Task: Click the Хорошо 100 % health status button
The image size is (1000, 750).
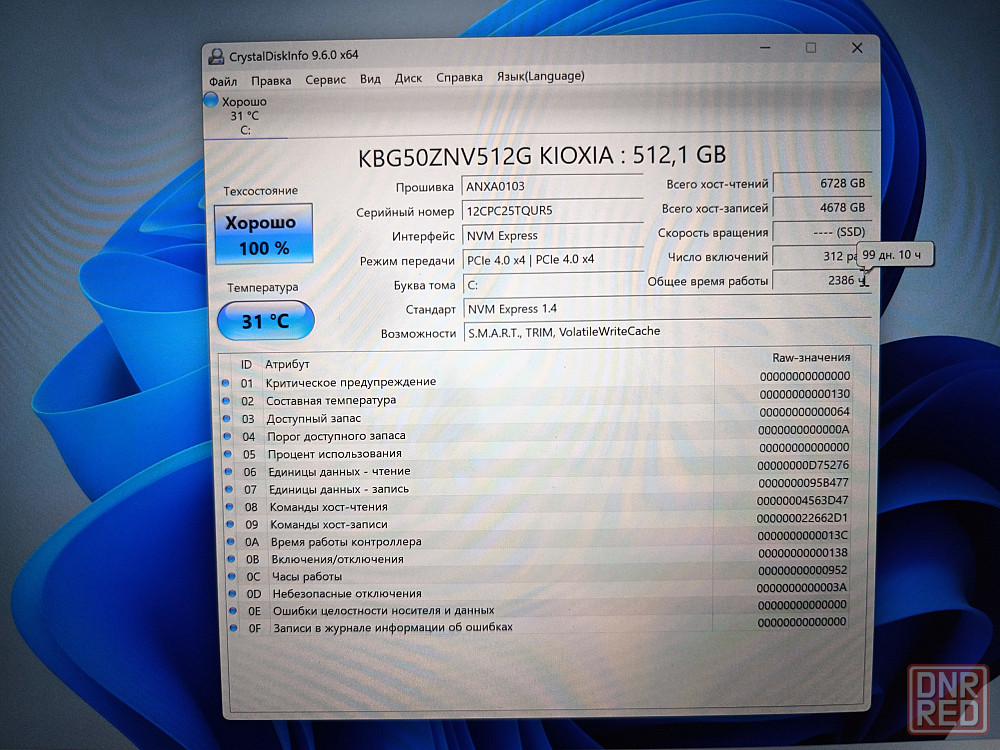Action: click(264, 234)
